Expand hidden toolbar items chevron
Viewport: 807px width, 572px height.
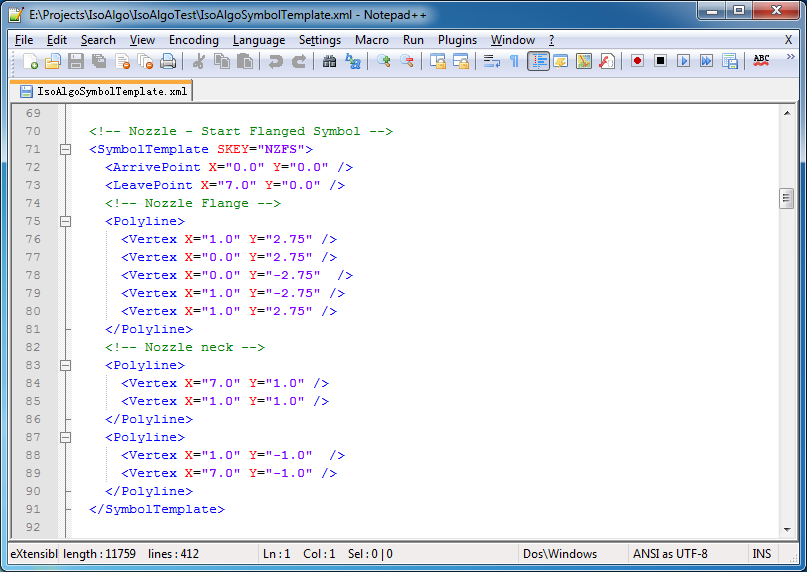pos(791,57)
